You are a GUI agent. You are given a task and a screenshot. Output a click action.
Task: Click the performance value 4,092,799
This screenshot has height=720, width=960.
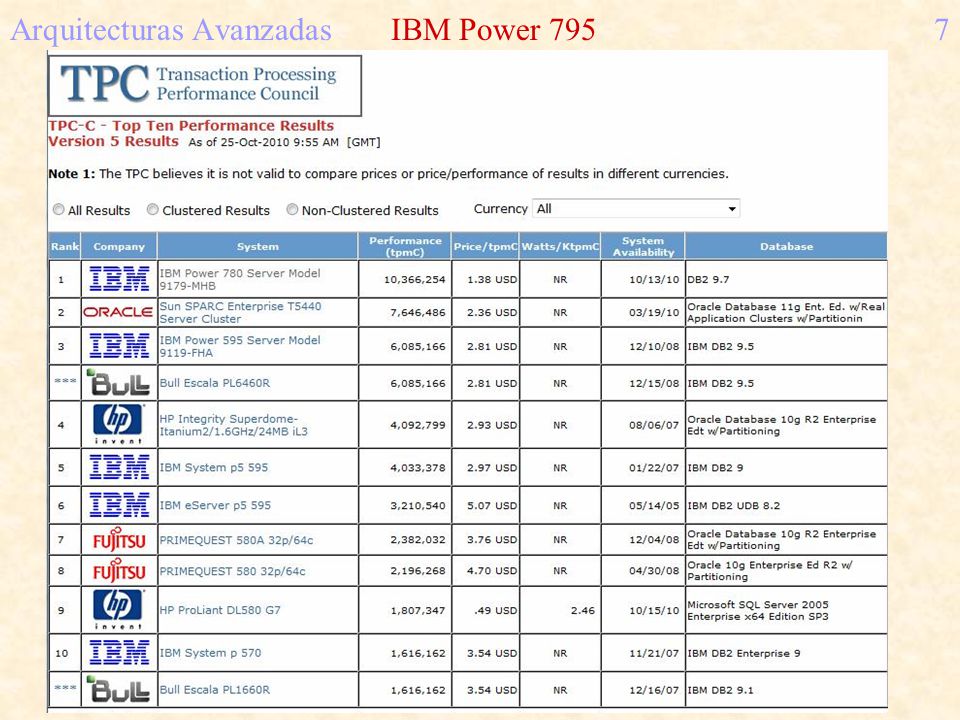coord(418,425)
